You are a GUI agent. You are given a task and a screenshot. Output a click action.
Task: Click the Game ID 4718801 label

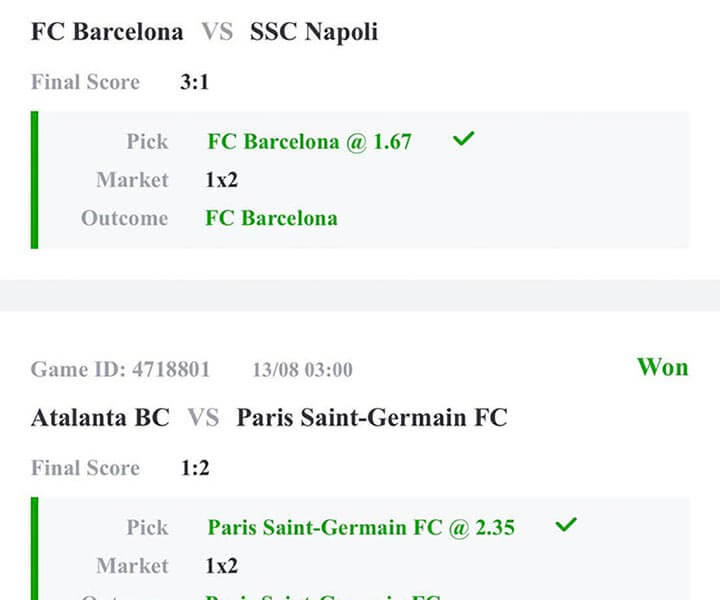pos(121,370)
